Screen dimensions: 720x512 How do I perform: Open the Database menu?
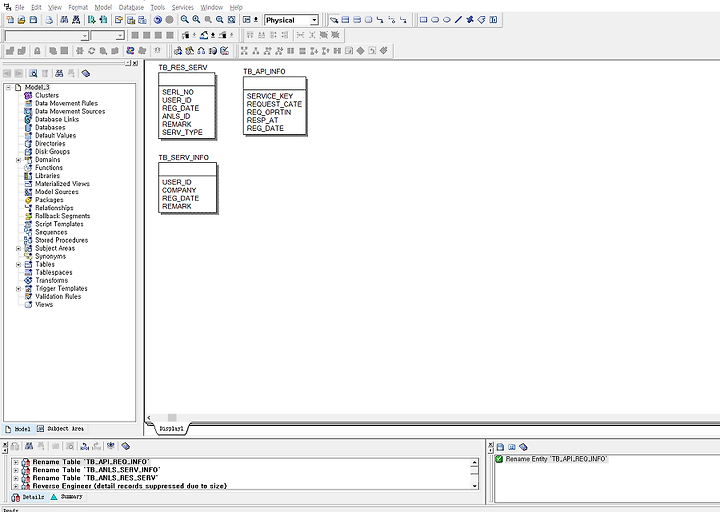[131, 7]
